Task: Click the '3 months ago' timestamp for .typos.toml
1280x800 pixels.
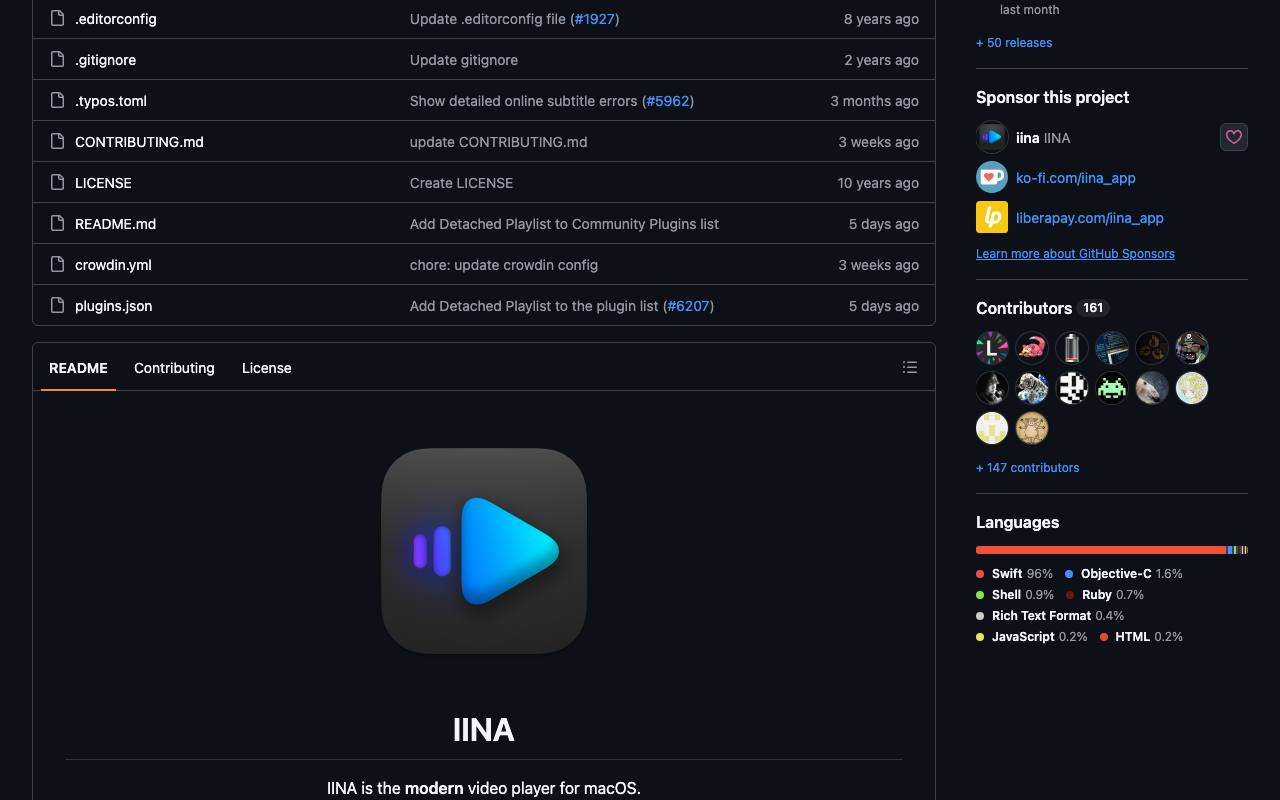Action: [x=874, y=100]
